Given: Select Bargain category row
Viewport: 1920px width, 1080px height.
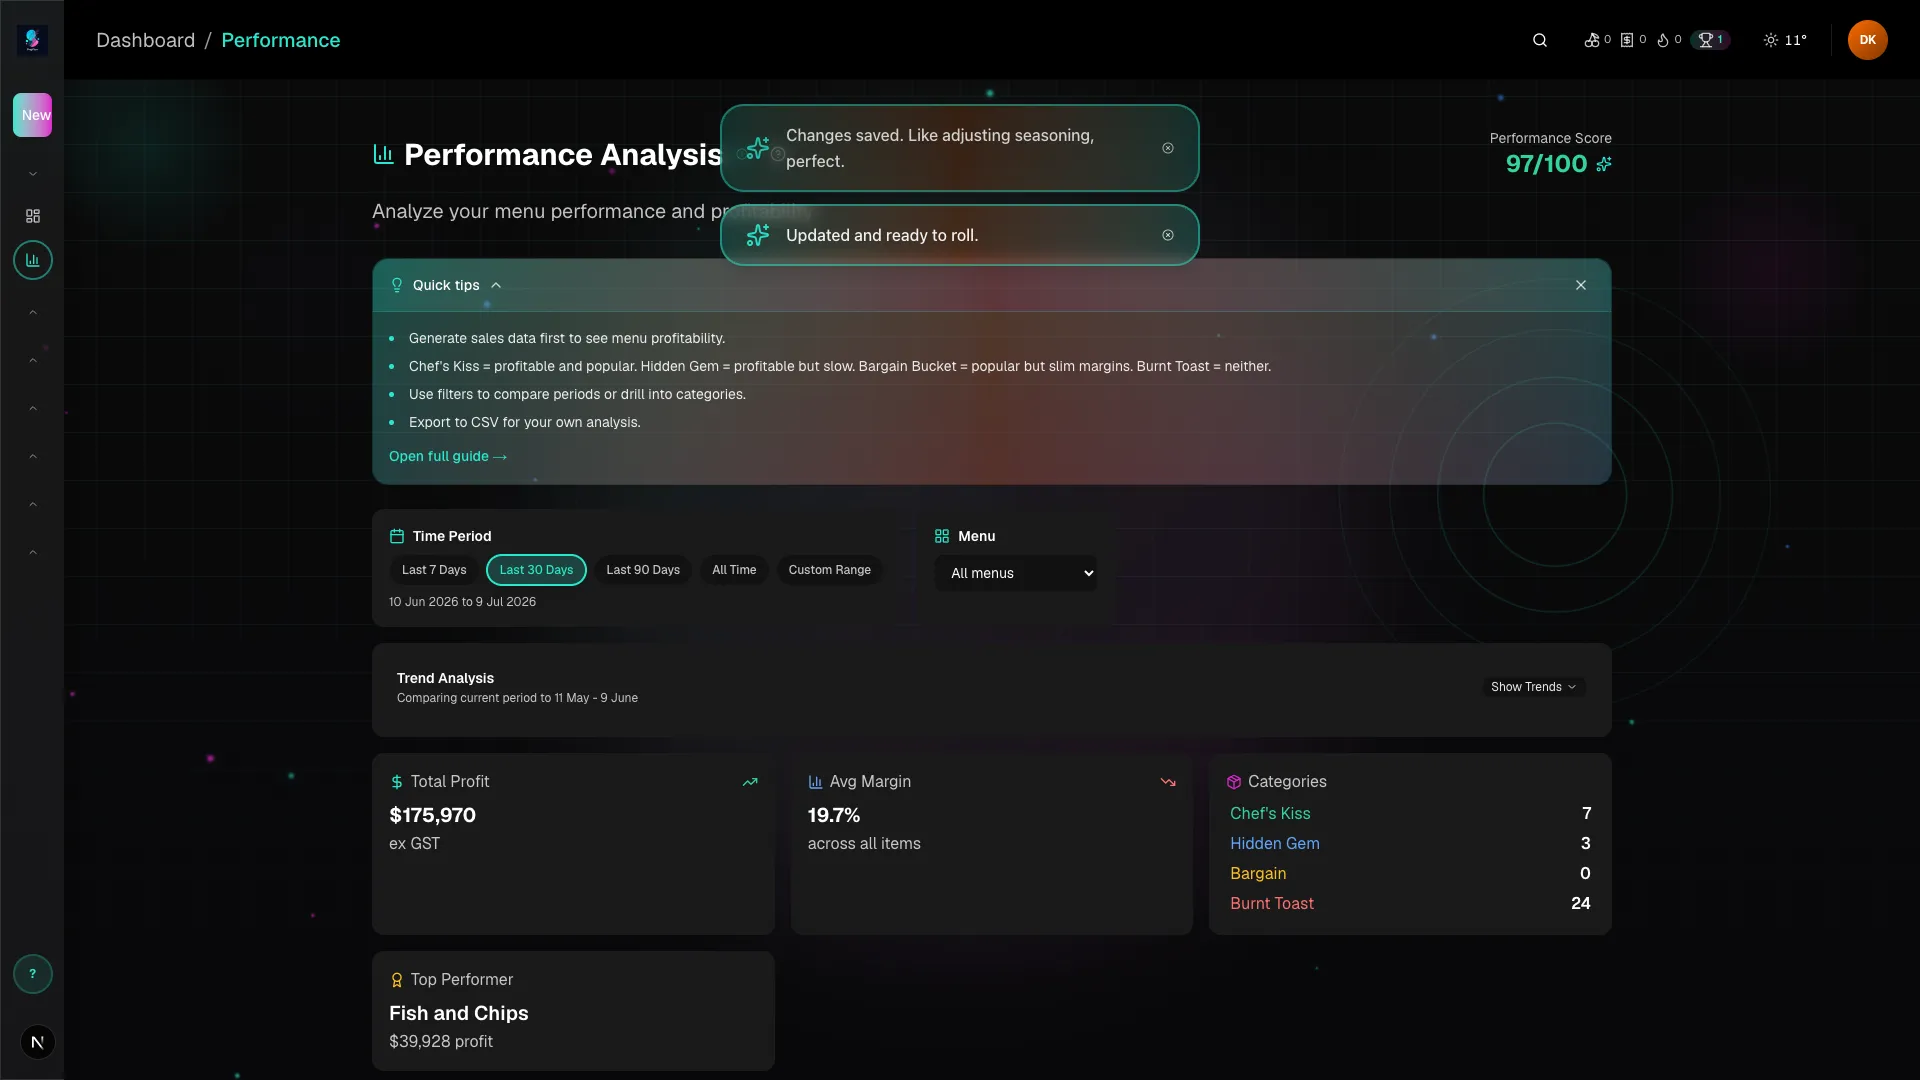Looking at the screenshot, I should tap(1410, 874).
